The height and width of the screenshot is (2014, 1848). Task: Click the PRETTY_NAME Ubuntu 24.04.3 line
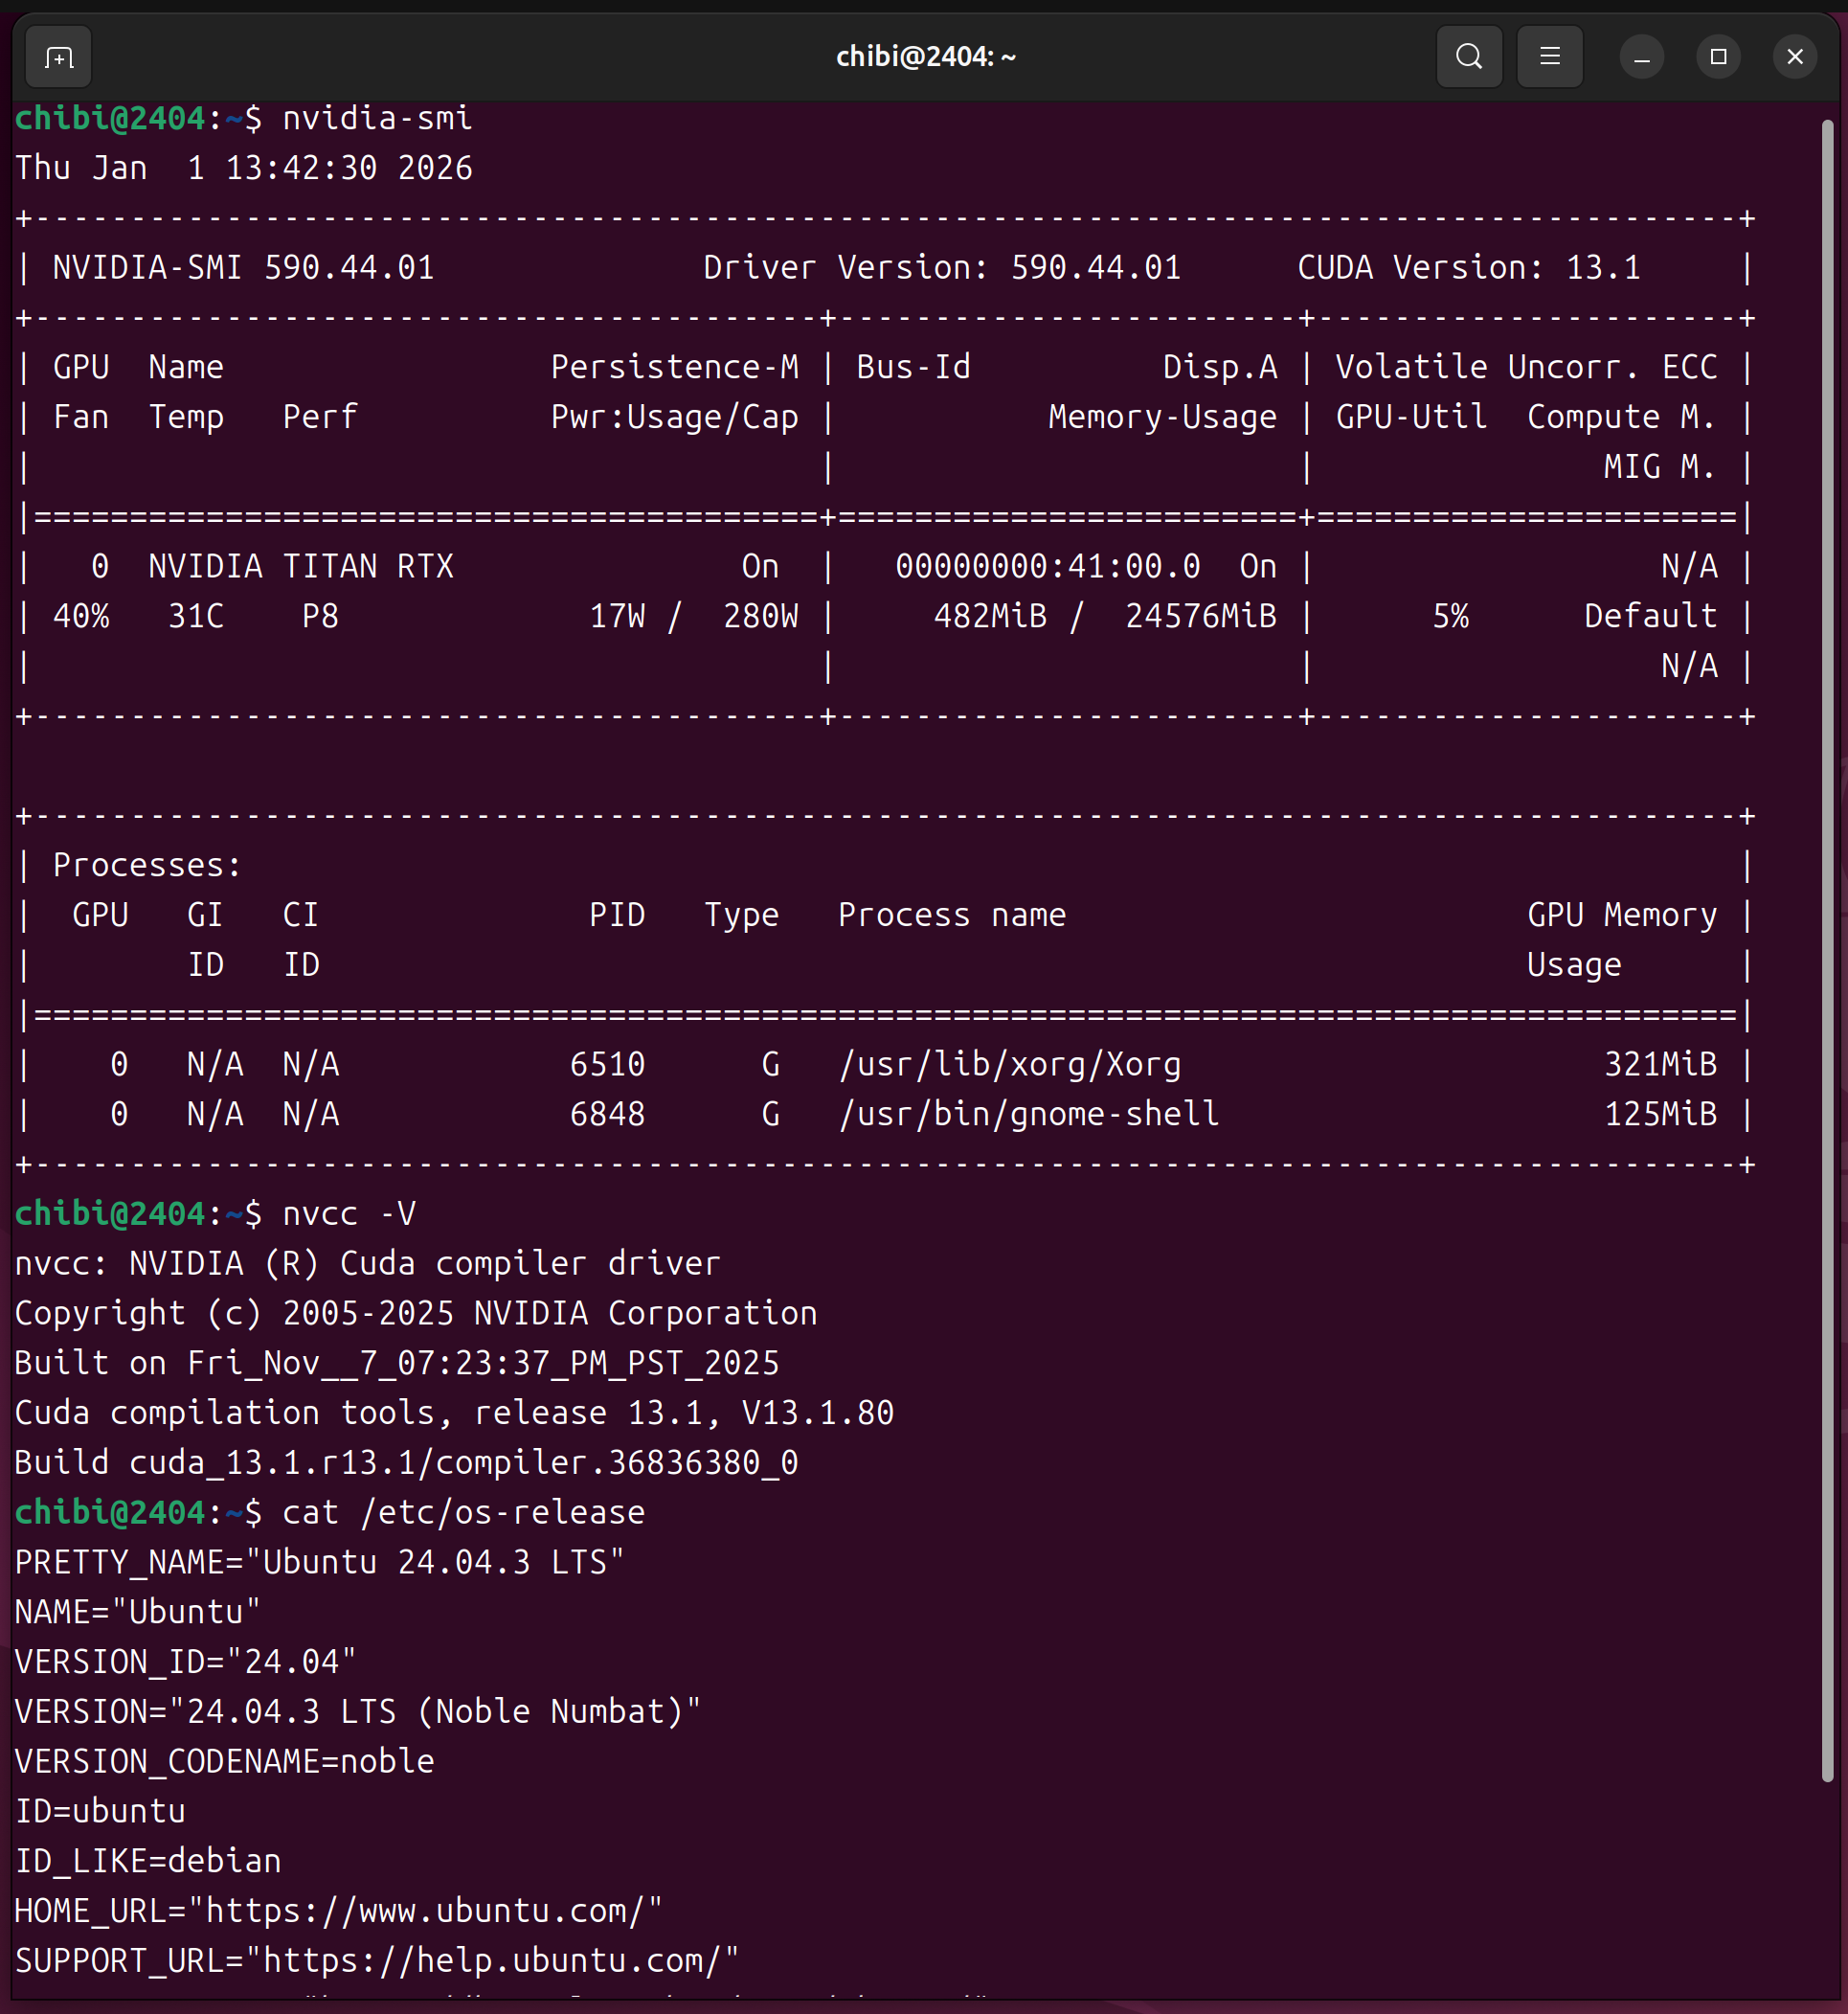coord(320,1562)
